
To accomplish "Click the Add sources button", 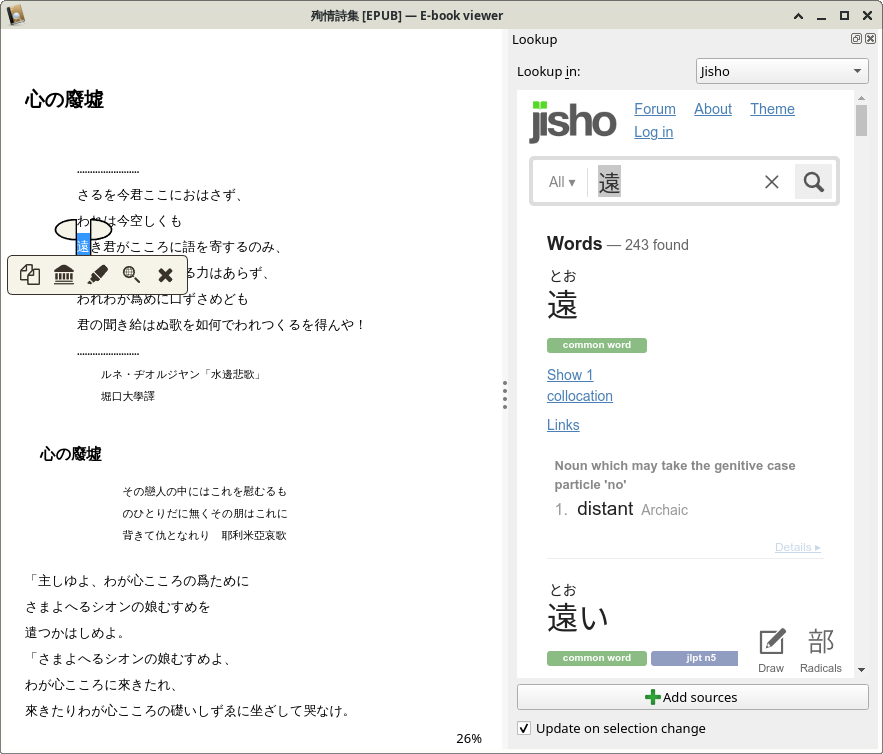I will (692, 697).
